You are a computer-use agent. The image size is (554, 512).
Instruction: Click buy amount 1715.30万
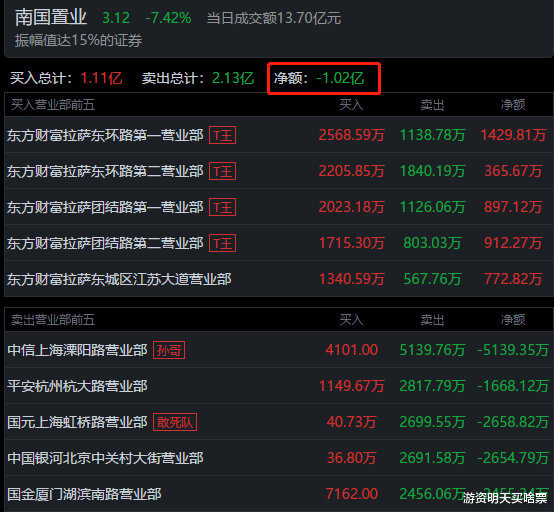tap(352, 243)
